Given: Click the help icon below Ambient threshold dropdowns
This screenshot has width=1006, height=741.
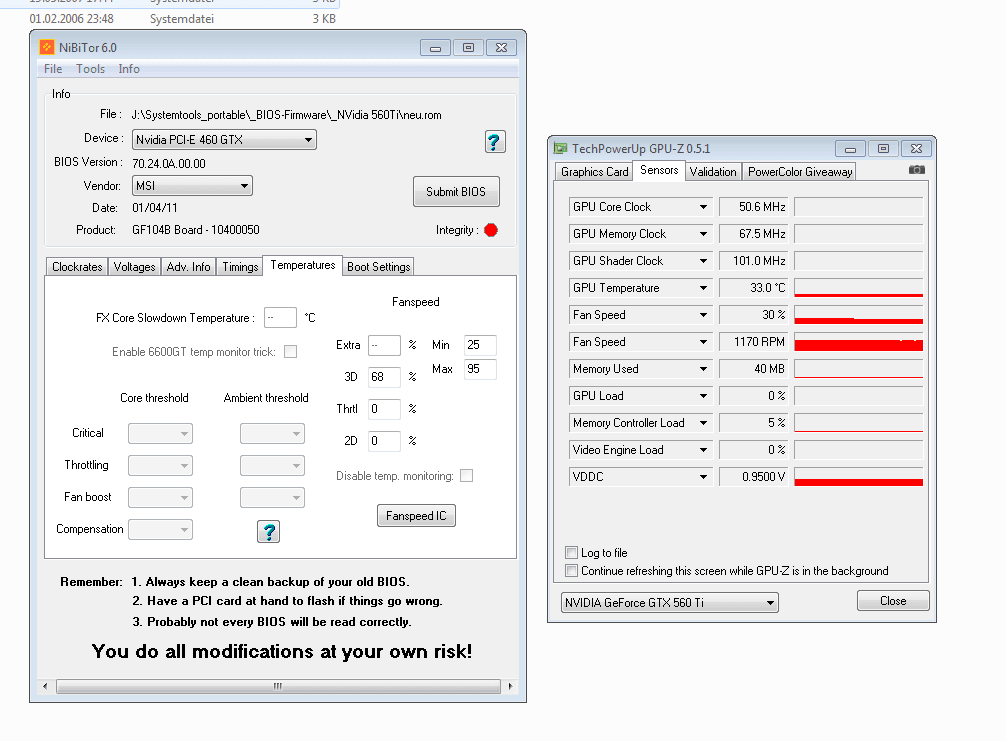Looking at the screenshot, I should 269,531.
